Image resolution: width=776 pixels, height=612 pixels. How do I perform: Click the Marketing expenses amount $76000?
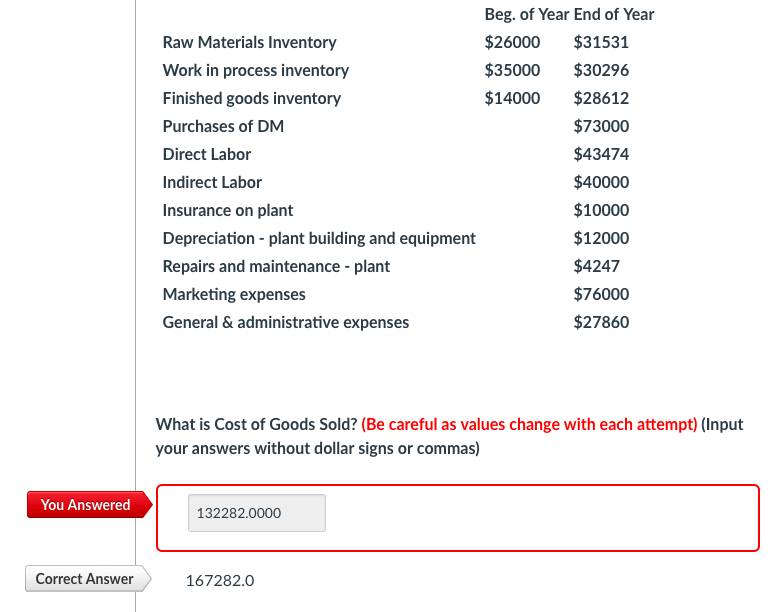[601, 294]
